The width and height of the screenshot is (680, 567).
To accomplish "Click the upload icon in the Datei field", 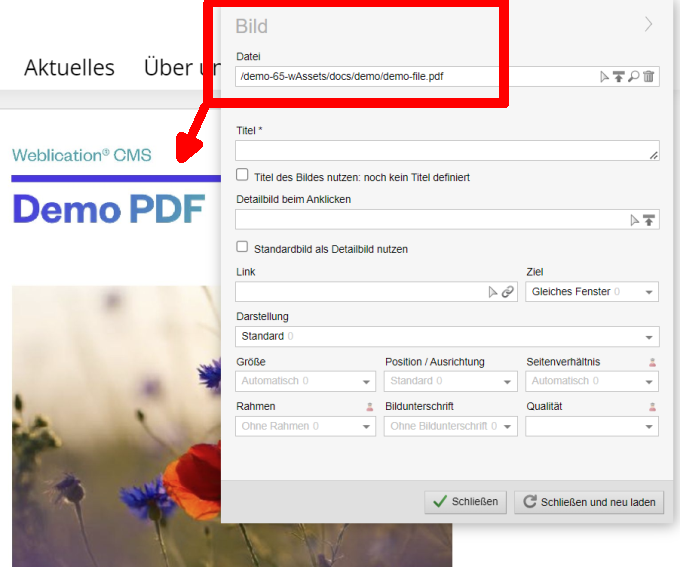I will (618, 77).
